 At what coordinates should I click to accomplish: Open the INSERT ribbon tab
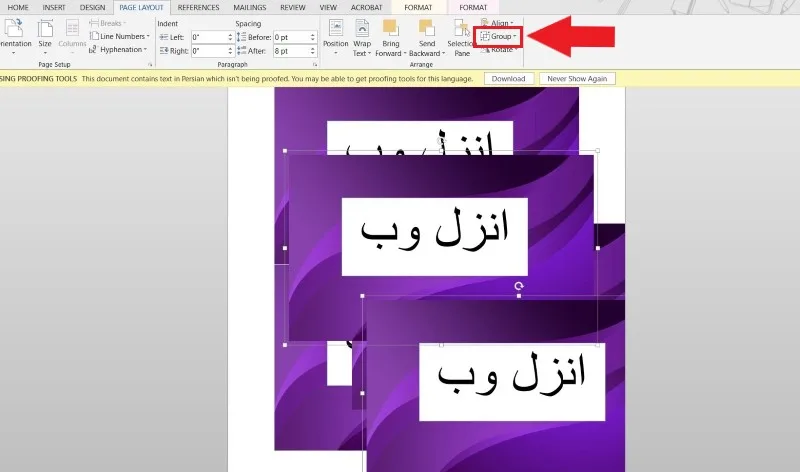point(54,7)
